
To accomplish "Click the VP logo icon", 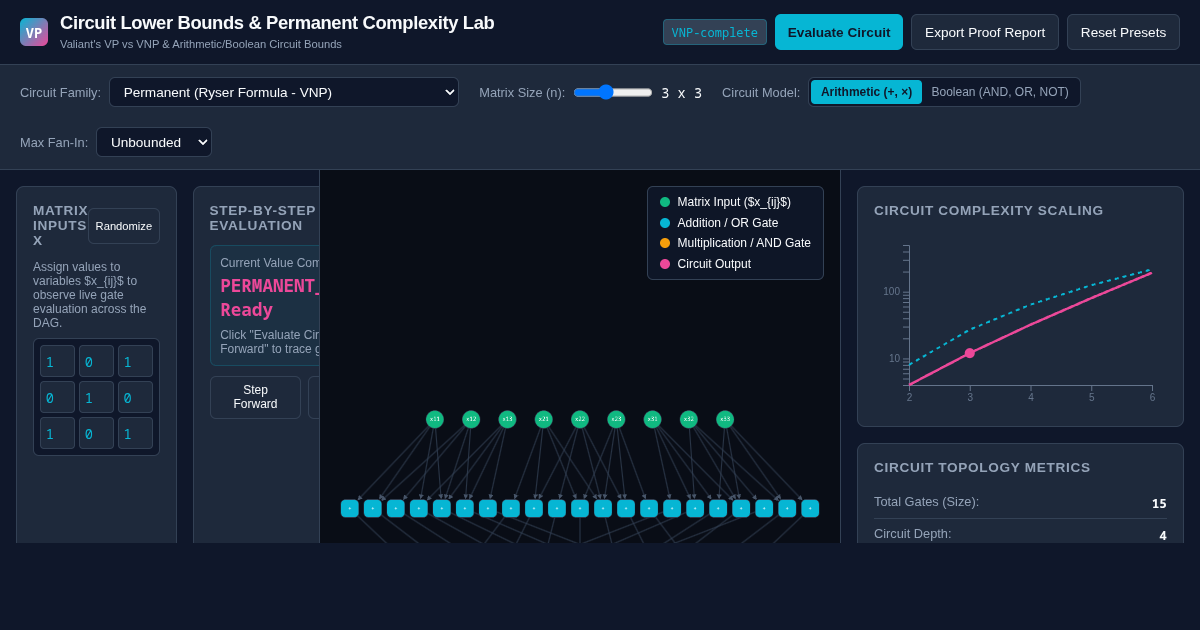I will (x=34, y=32).
